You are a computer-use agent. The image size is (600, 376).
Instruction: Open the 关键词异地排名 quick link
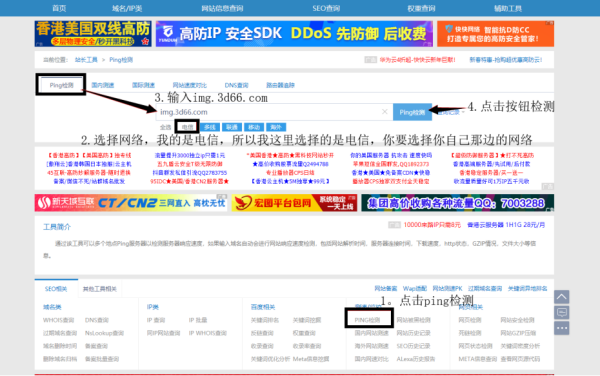pos(527,288)
